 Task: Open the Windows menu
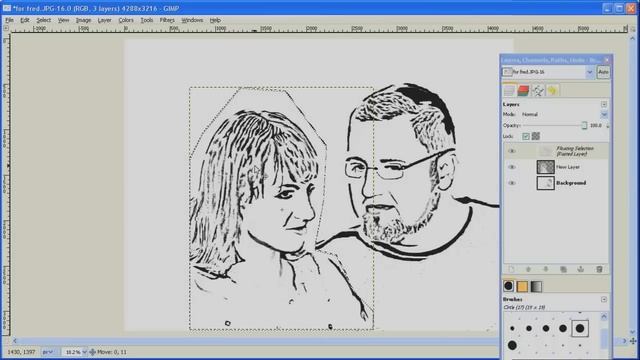point(192,20)
